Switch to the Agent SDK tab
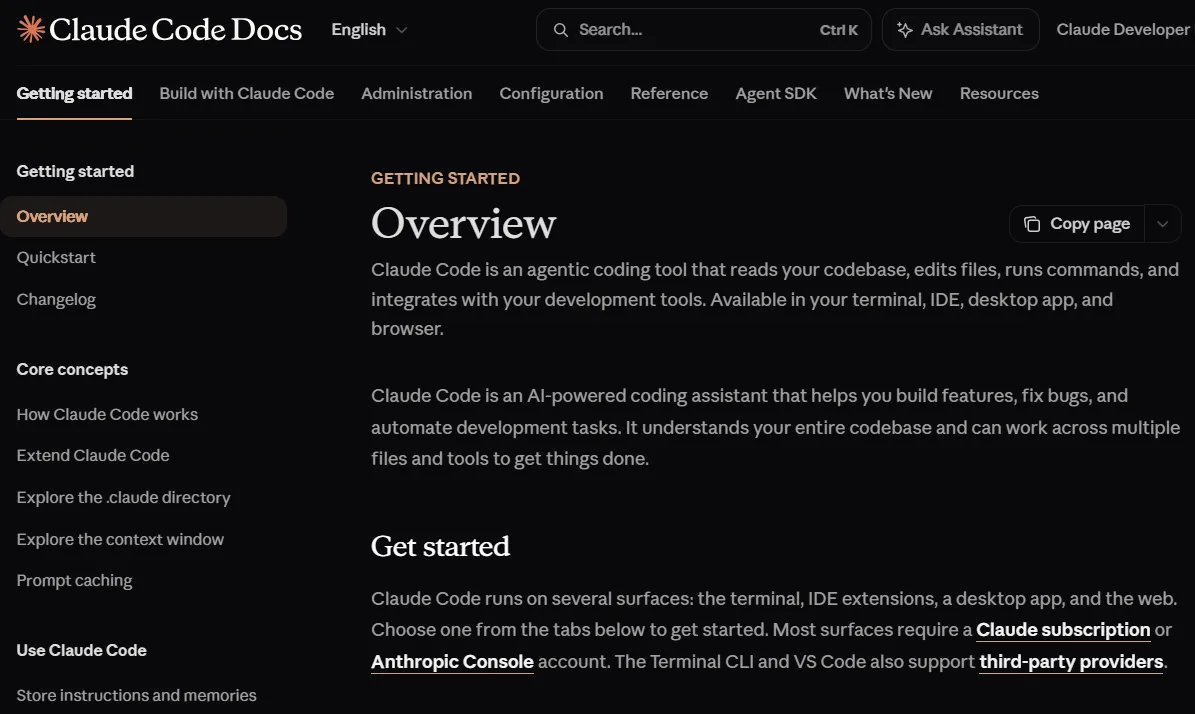Screen dimensions: 1195x714 click(776, 93)
